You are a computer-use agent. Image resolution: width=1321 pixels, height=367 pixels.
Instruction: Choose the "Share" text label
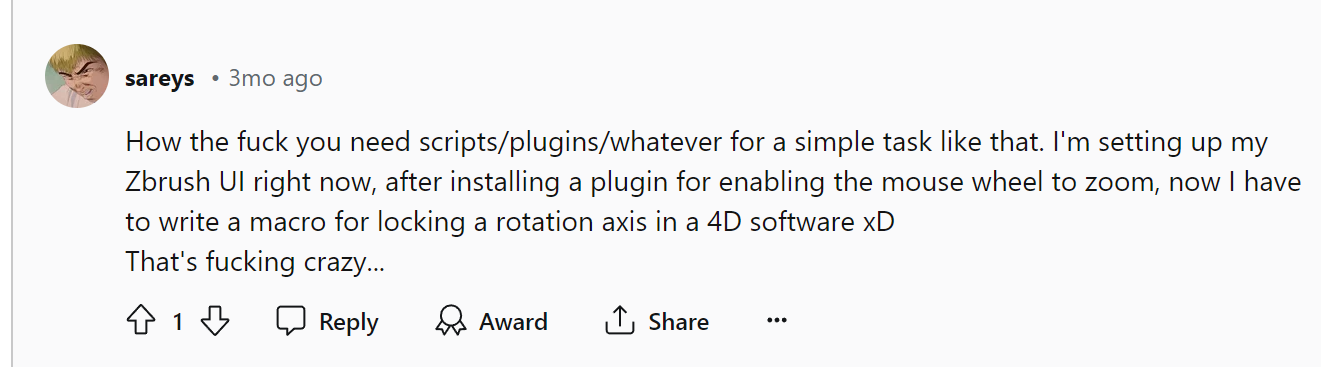[679, 322]
